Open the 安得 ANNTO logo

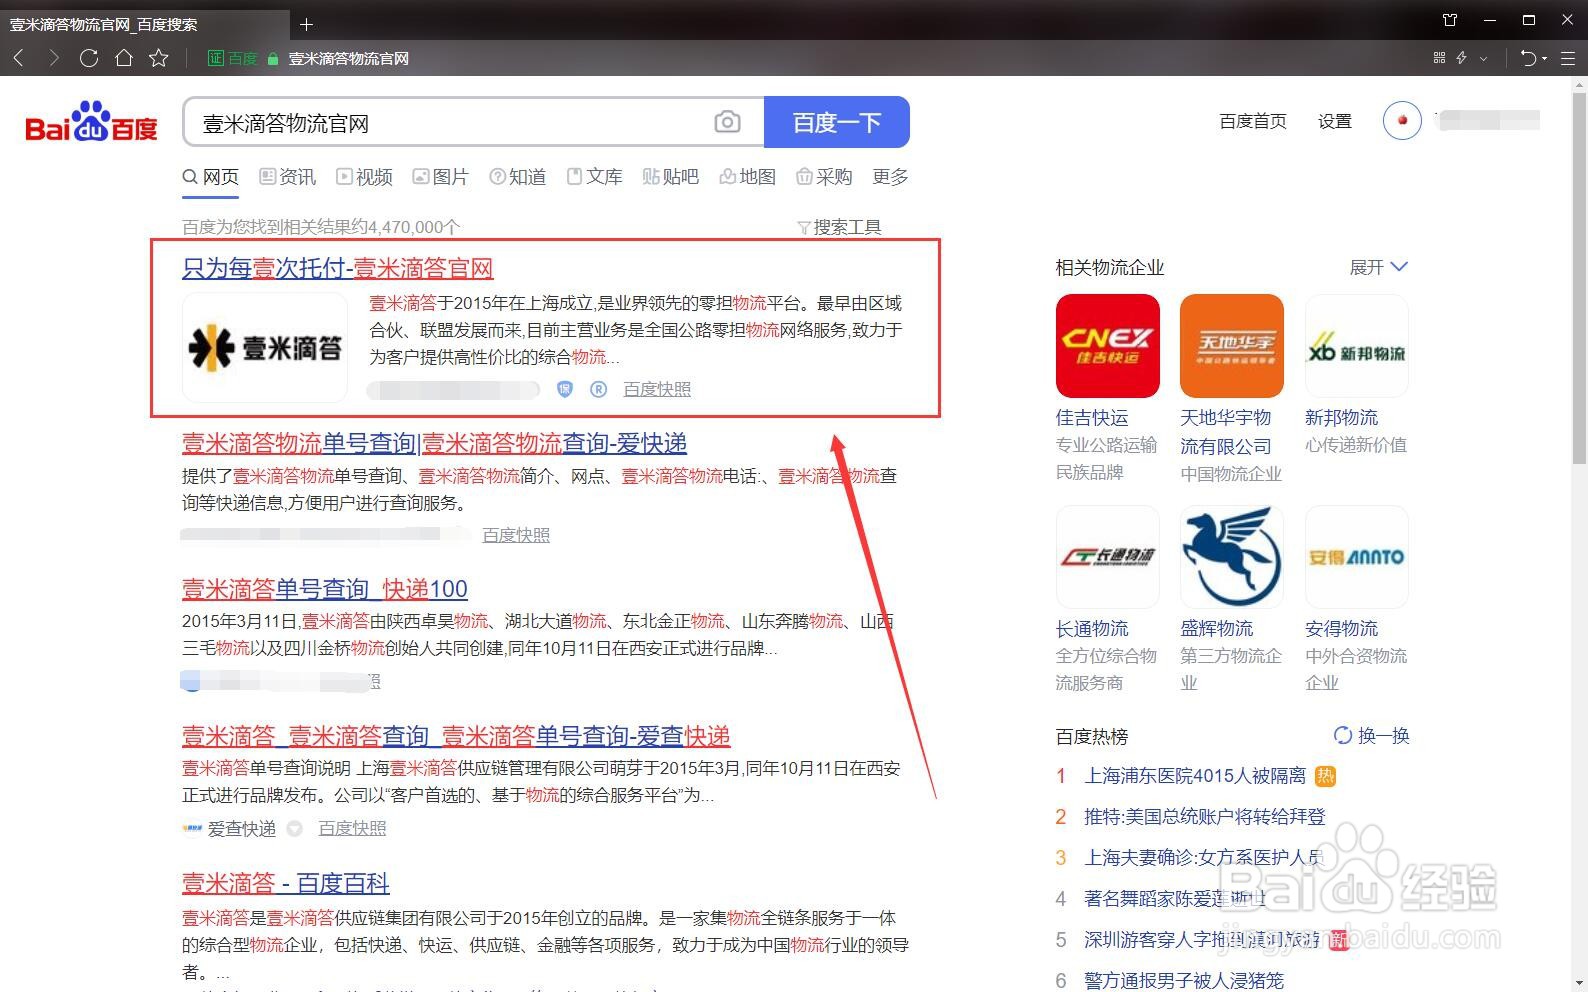pos(1356,557)
